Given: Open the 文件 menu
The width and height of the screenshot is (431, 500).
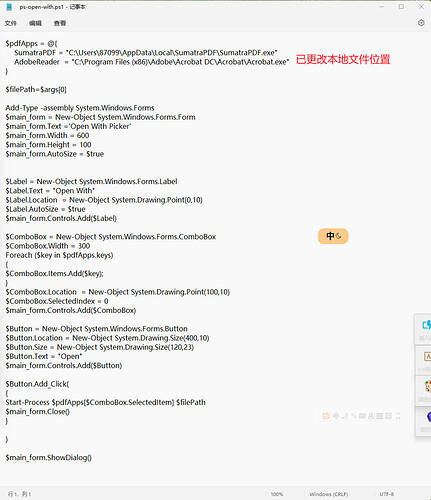Looking at the screenshot, I should pos(11,23).
